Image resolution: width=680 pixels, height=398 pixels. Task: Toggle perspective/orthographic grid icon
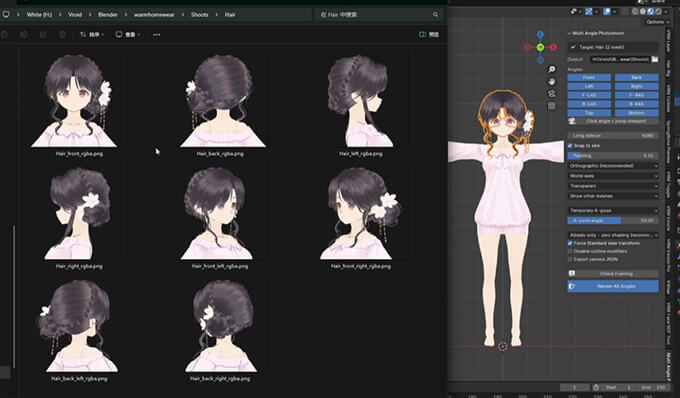click(x=552, y=106)
